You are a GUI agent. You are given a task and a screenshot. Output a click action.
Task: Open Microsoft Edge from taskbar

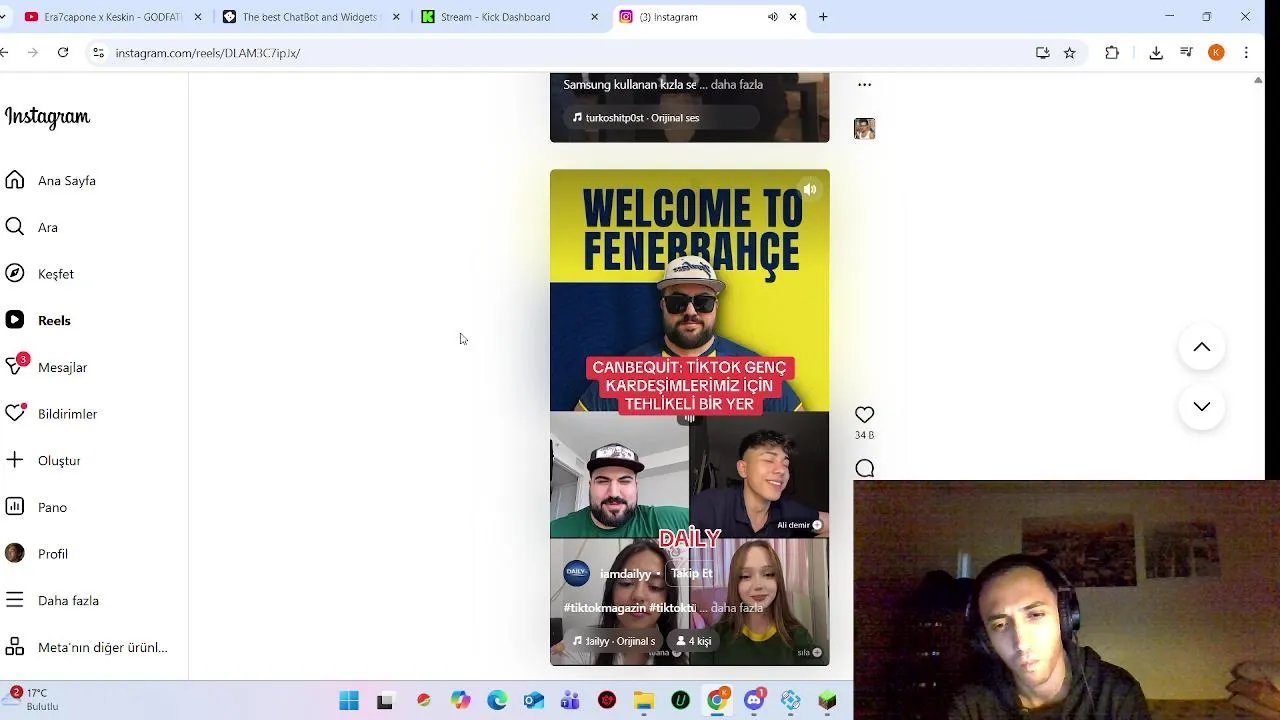[497, 701]
